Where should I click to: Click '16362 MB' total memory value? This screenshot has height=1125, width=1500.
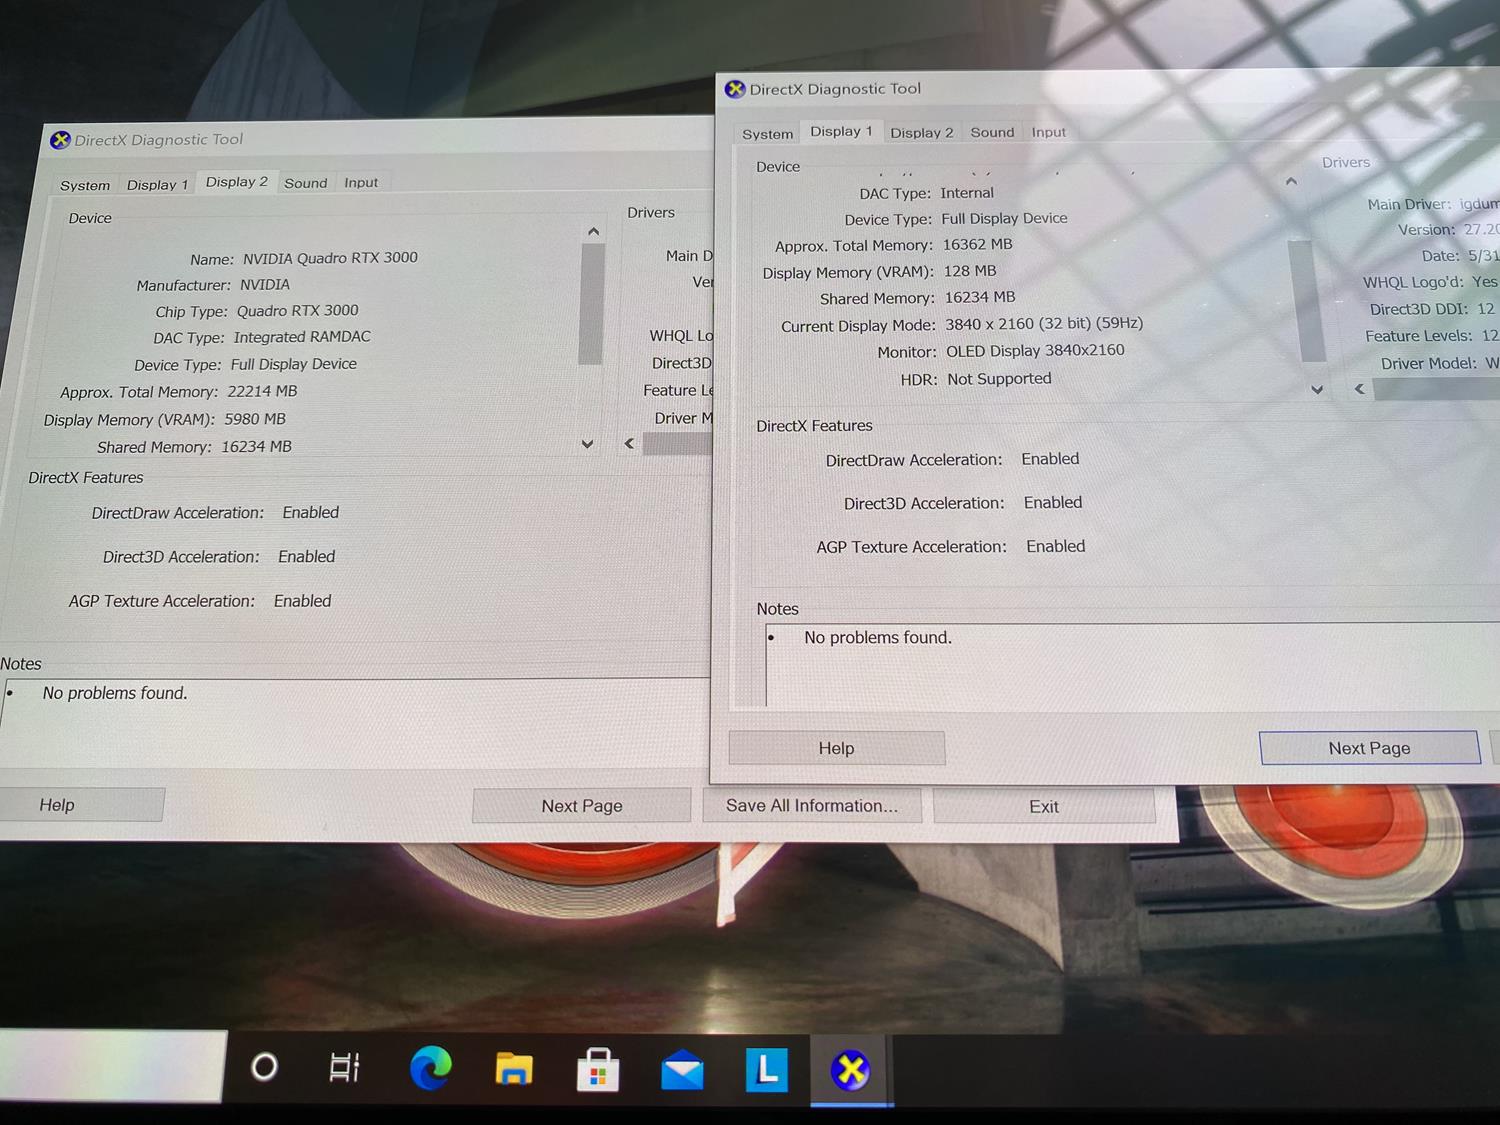(977, 245)
